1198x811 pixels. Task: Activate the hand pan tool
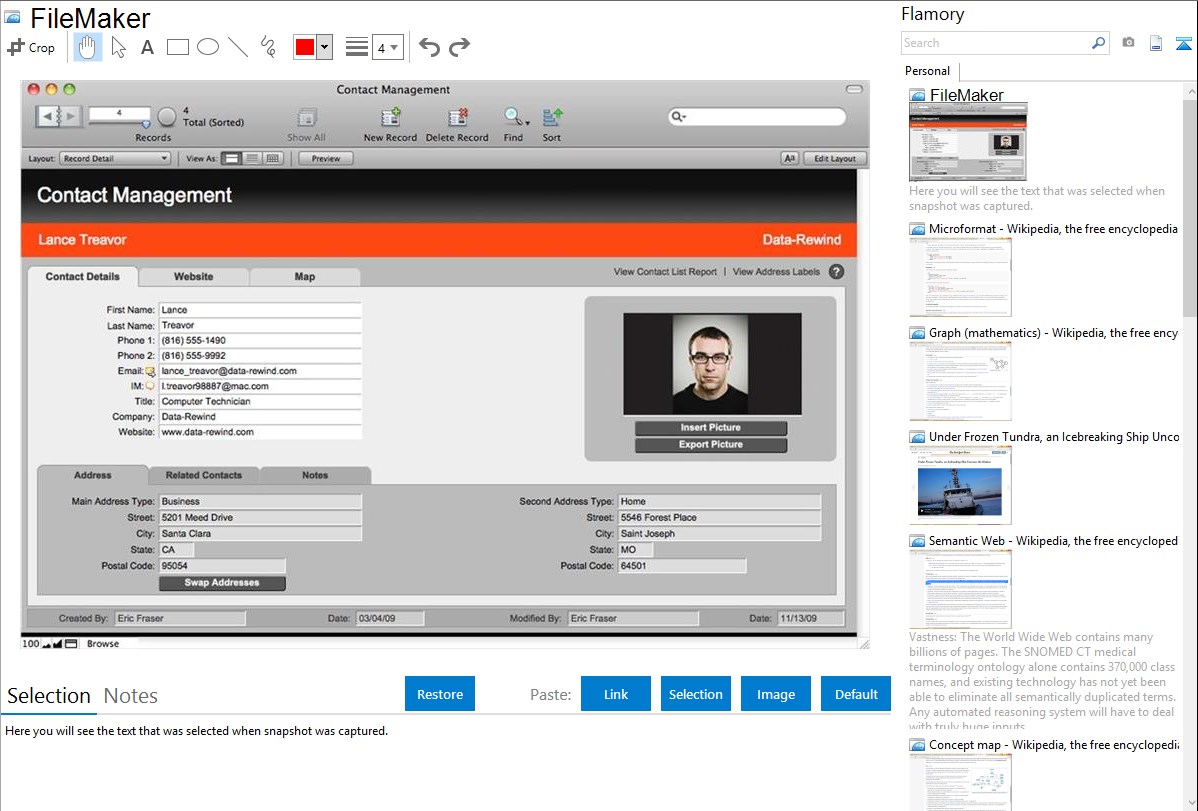(x=88, y=47)
